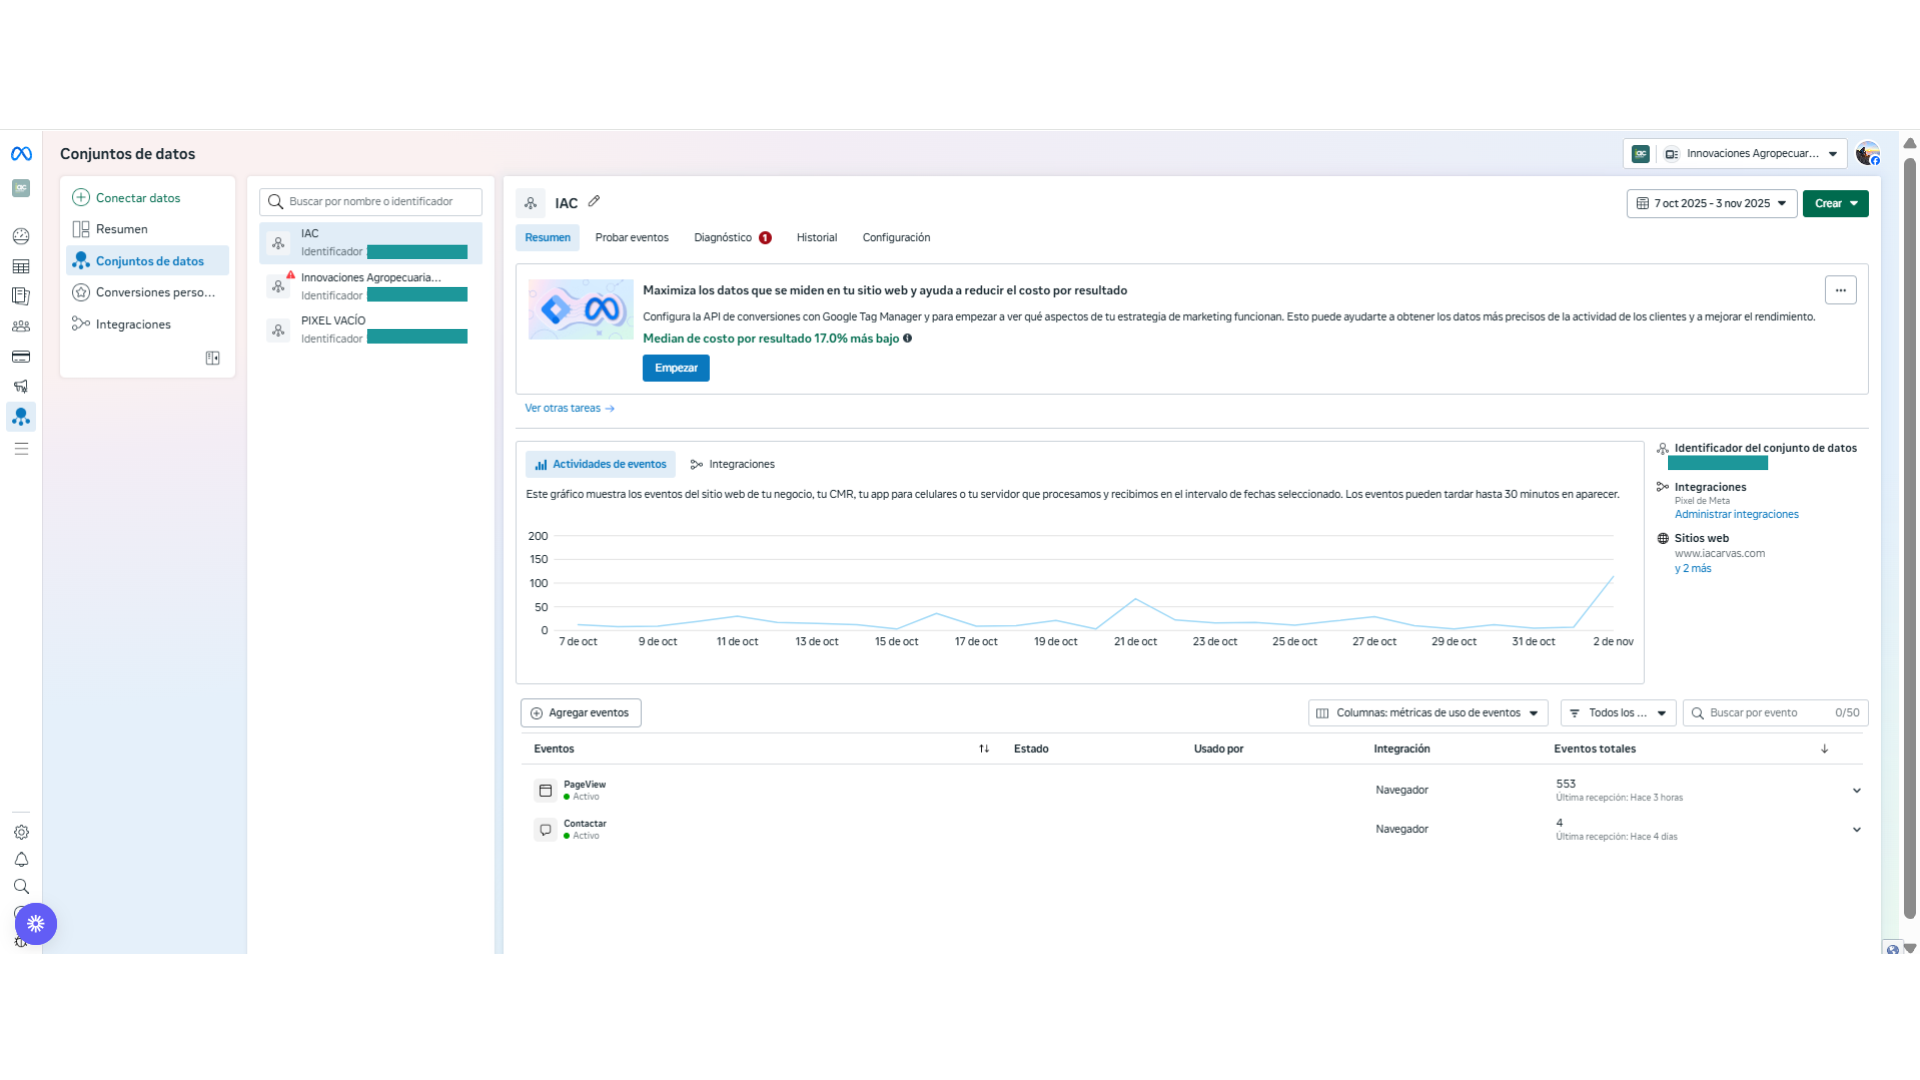Open the Crear dropdown button
Screen dimensions: 1920x1080
coord(1835,204)
